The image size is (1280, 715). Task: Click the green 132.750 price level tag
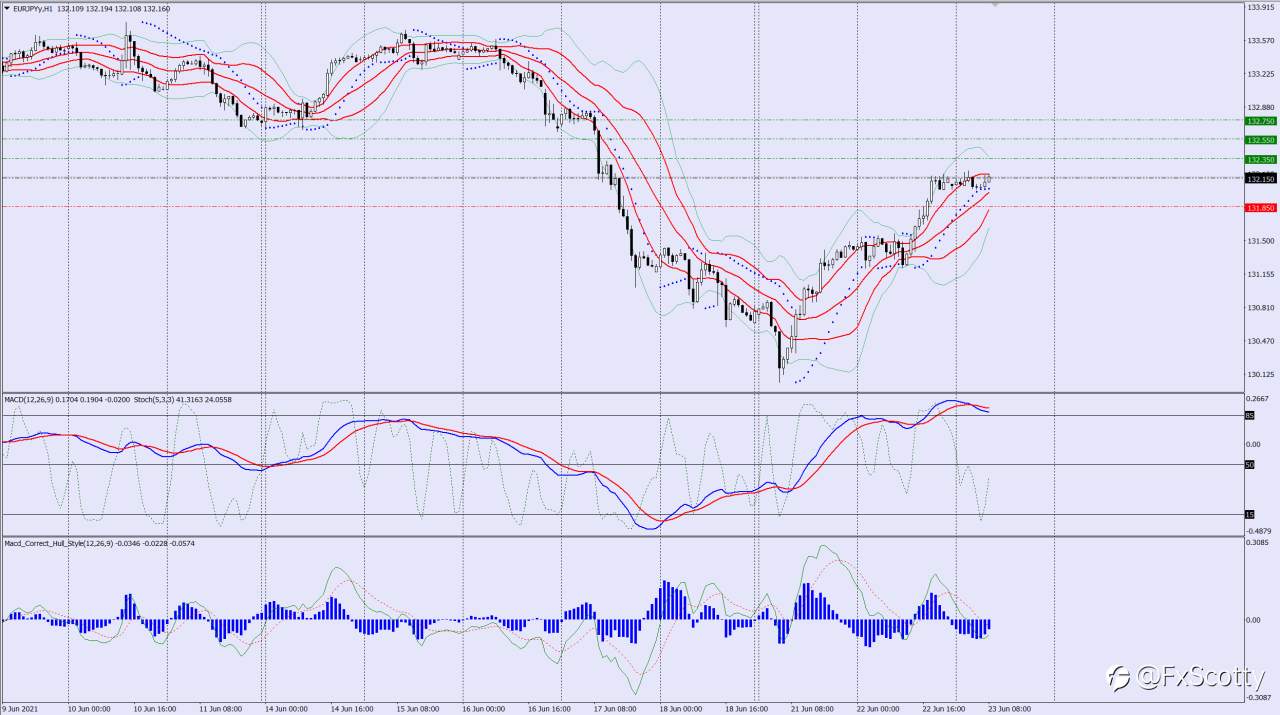pos(1261,120)
